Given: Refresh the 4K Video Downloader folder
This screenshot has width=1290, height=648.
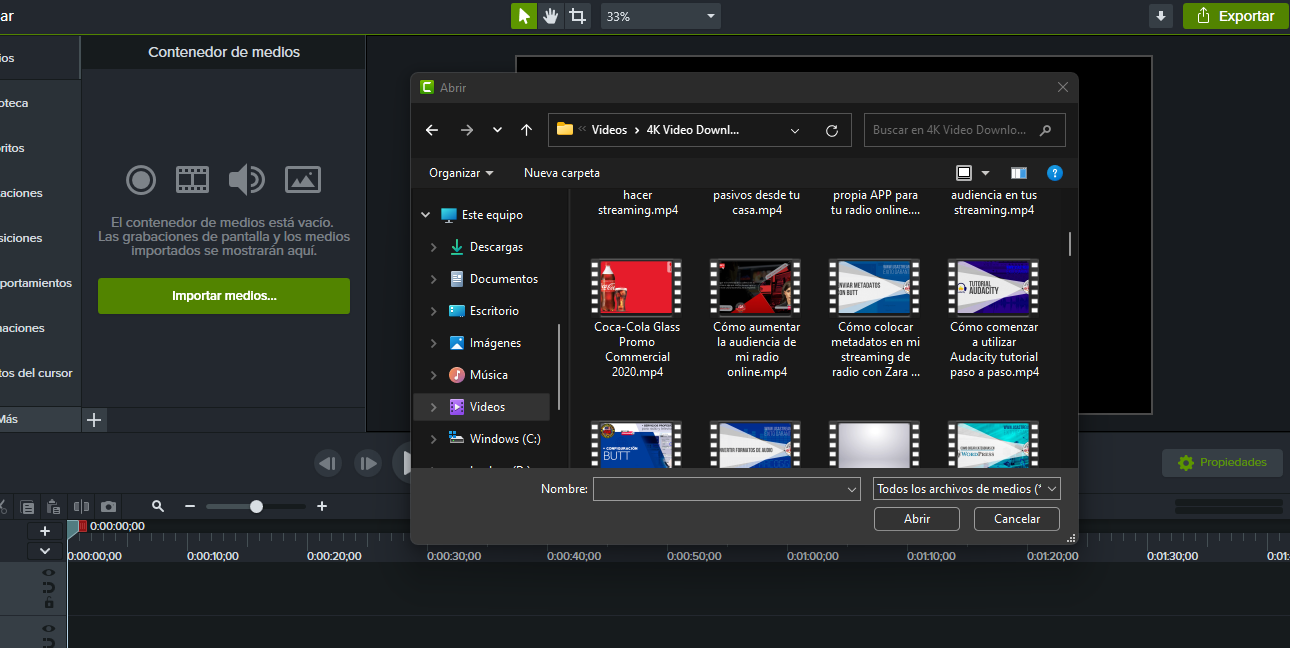Looking at the screenshot, I should point(831,130).
